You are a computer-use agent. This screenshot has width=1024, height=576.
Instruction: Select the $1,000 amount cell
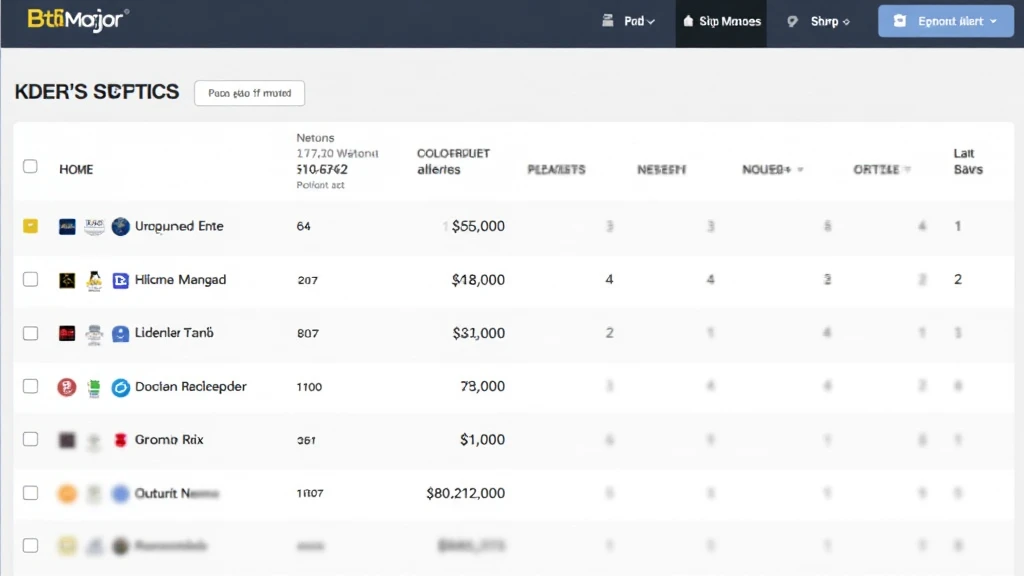[483, 440]
